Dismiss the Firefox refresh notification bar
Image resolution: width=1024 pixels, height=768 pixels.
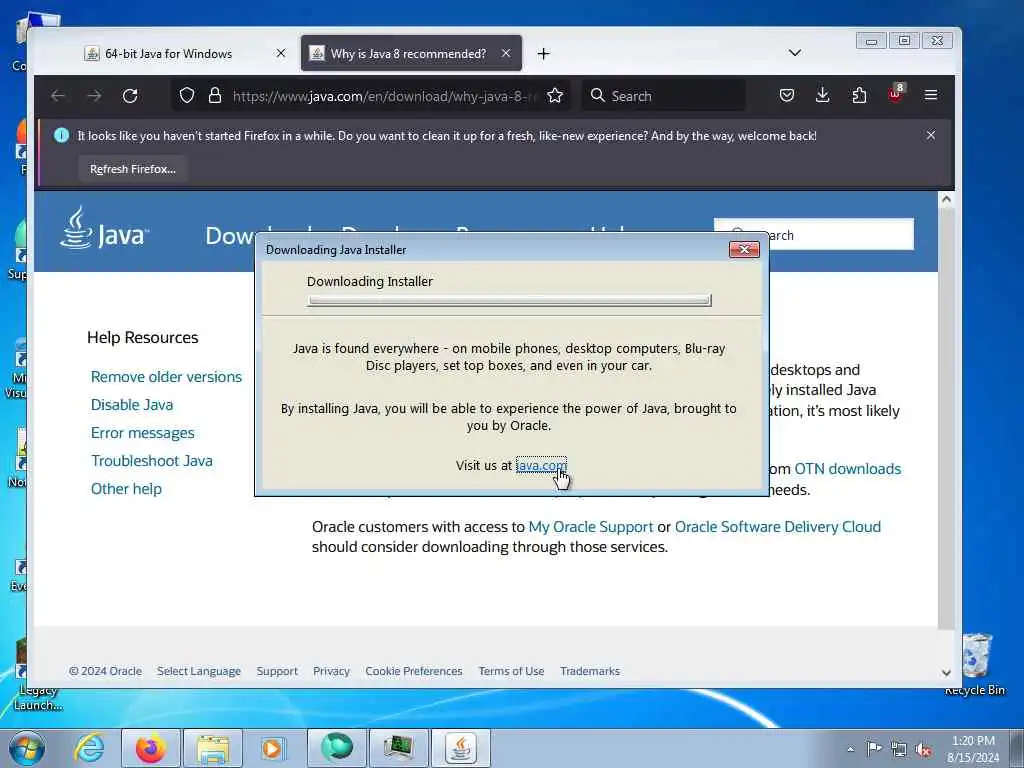point(931,135)
